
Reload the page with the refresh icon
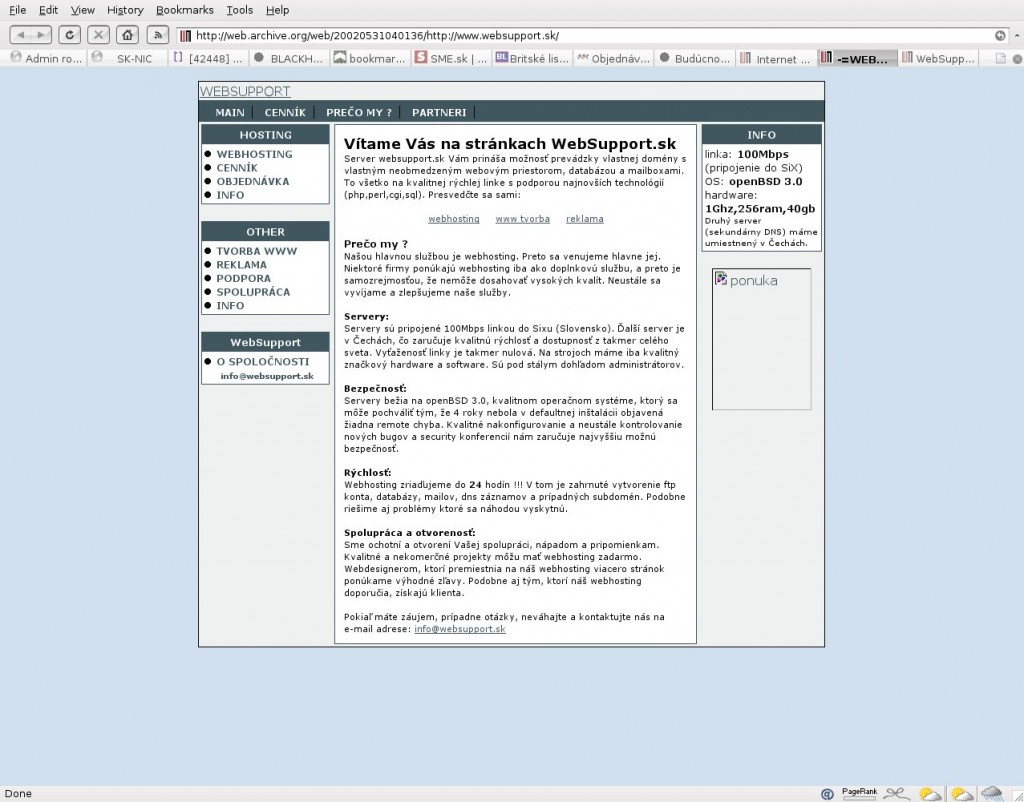69,33
